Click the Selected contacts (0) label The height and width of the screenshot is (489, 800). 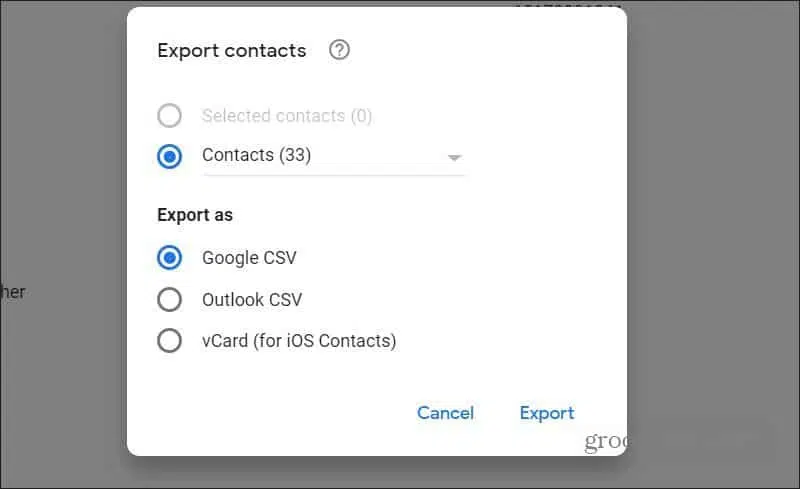click(287, 116)
